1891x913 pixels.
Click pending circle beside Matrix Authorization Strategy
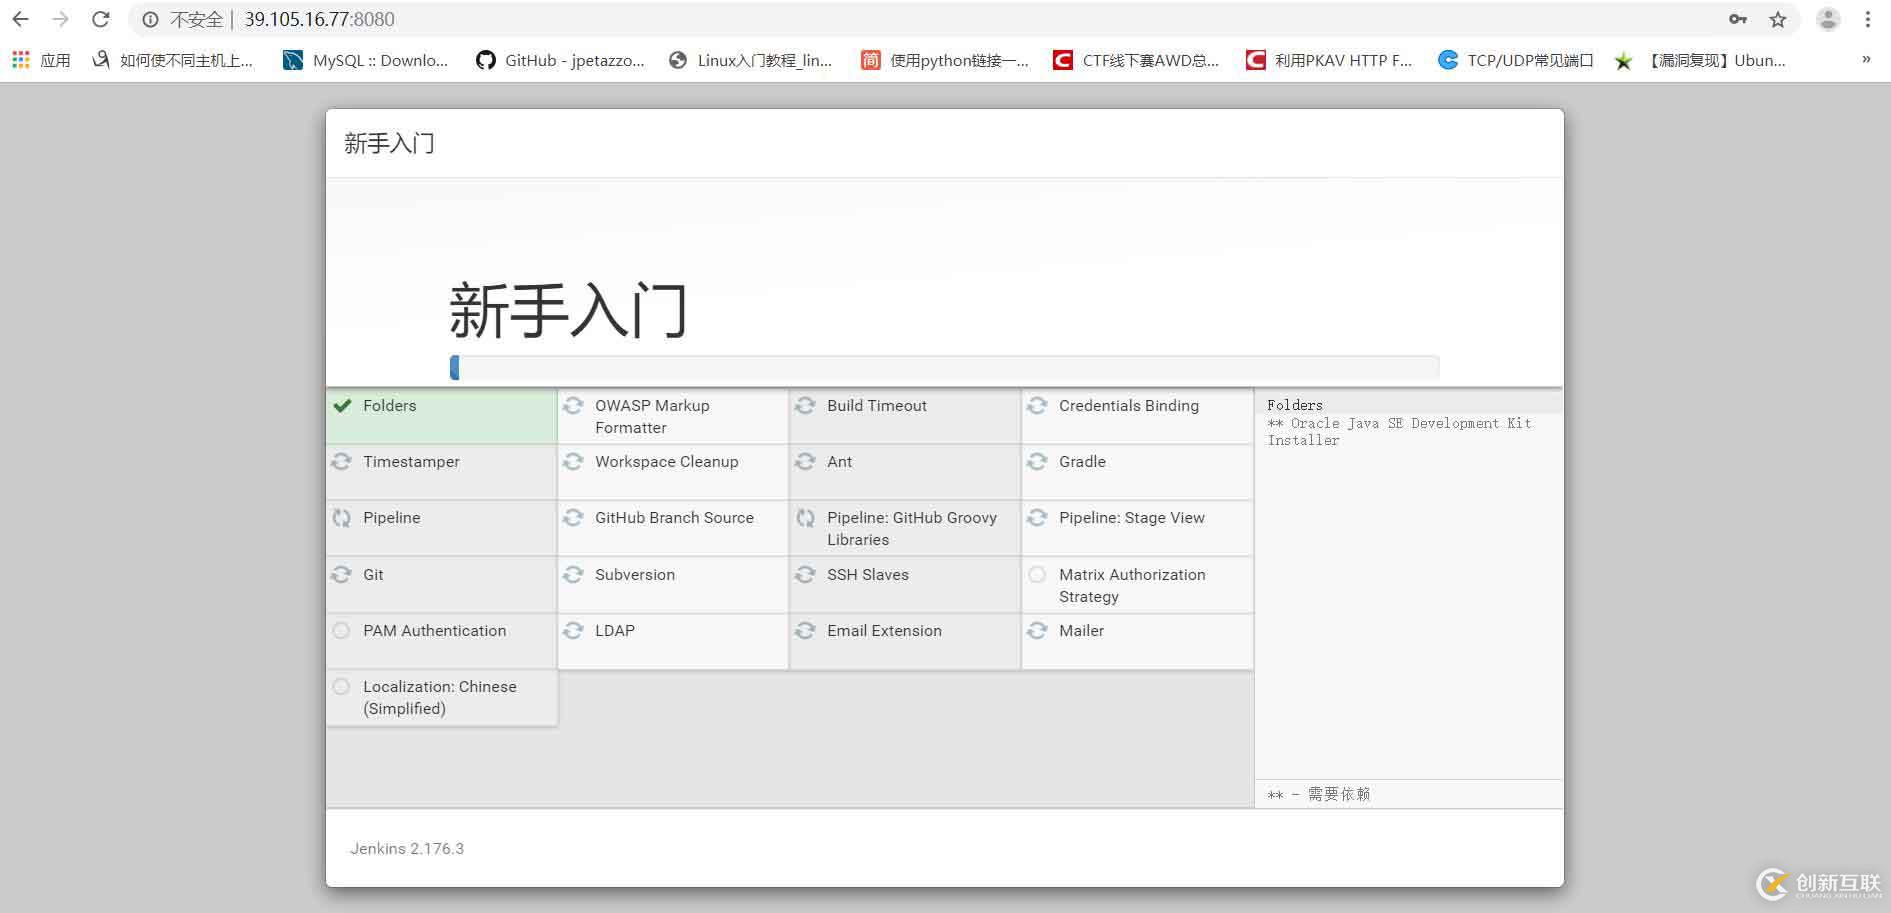tap(1037, 574)
